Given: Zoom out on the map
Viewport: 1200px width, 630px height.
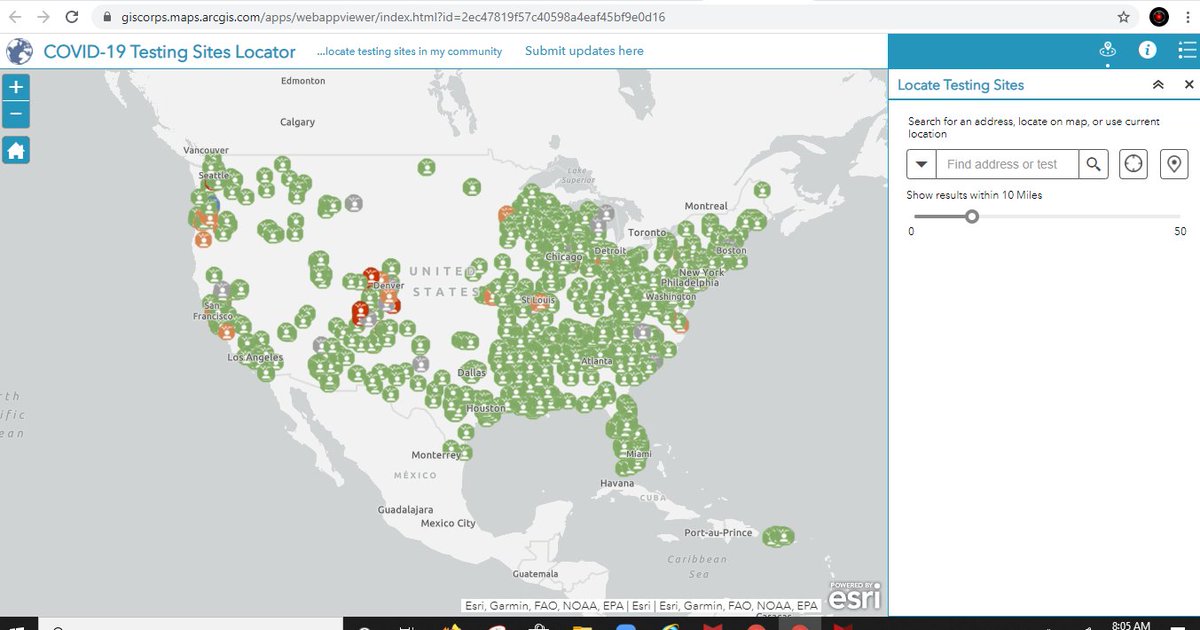Looking at the screenshot, I should (16, 114).
